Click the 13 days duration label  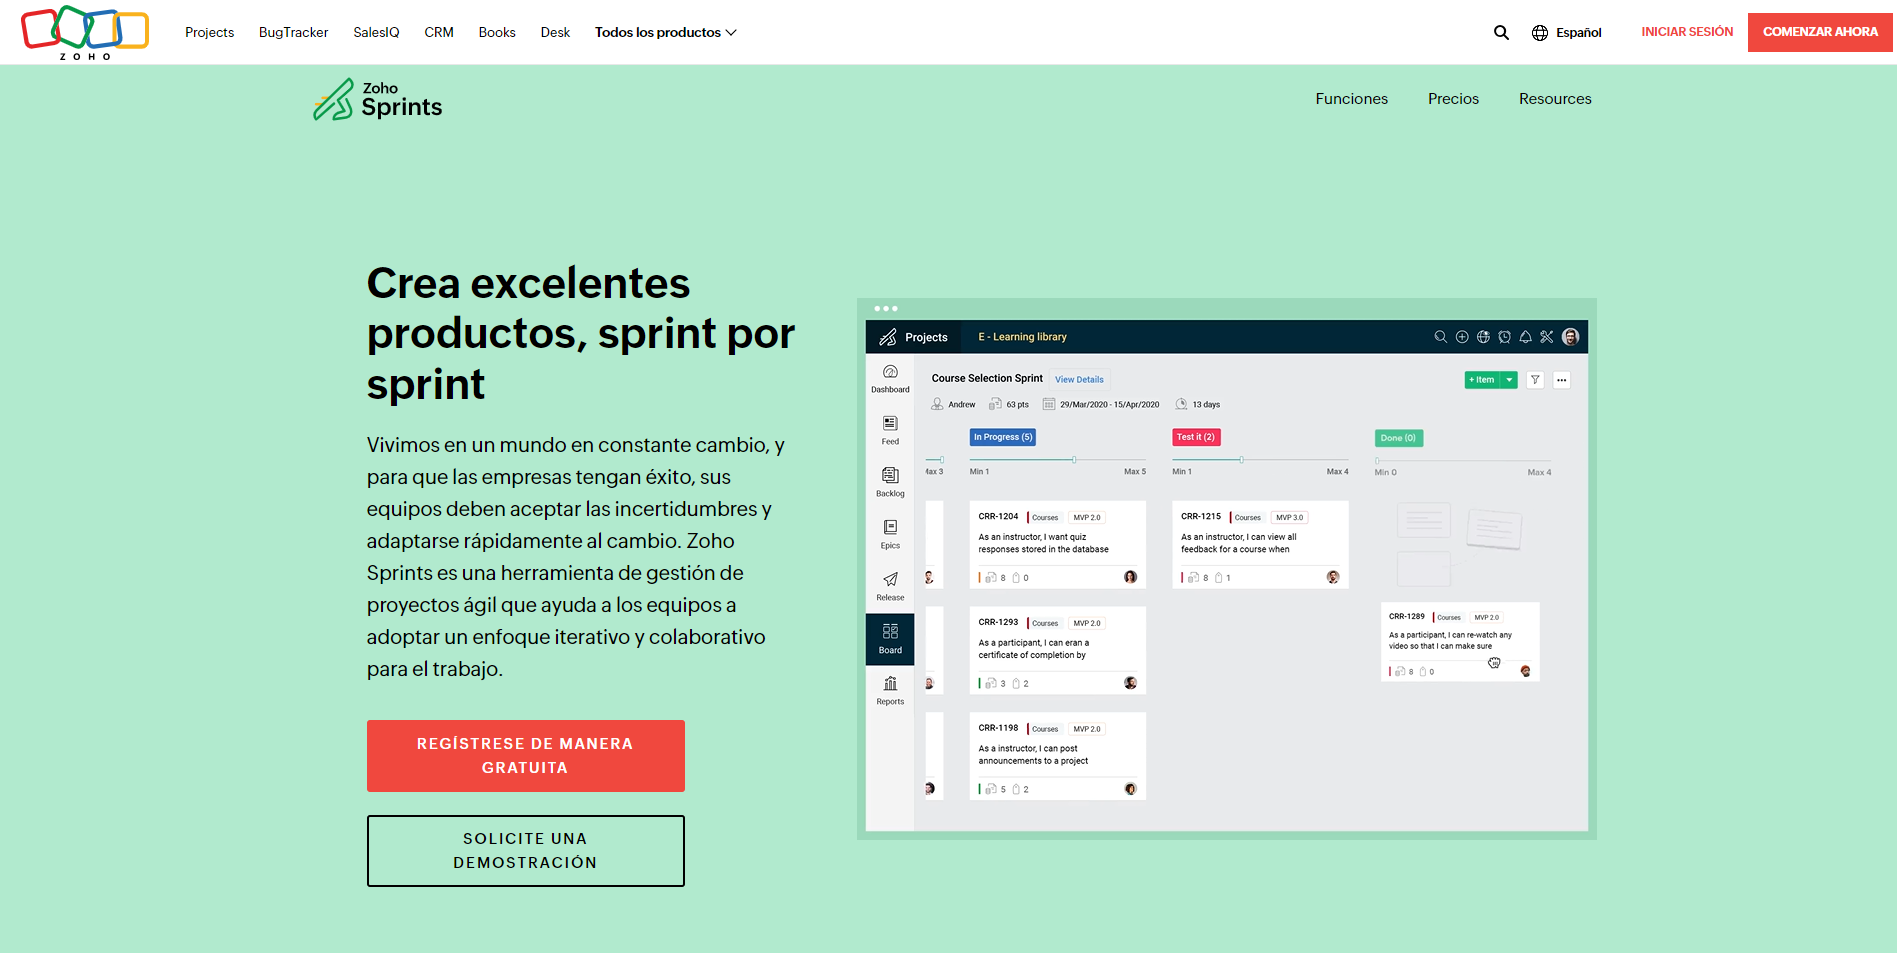click(x=1206, y=405)
